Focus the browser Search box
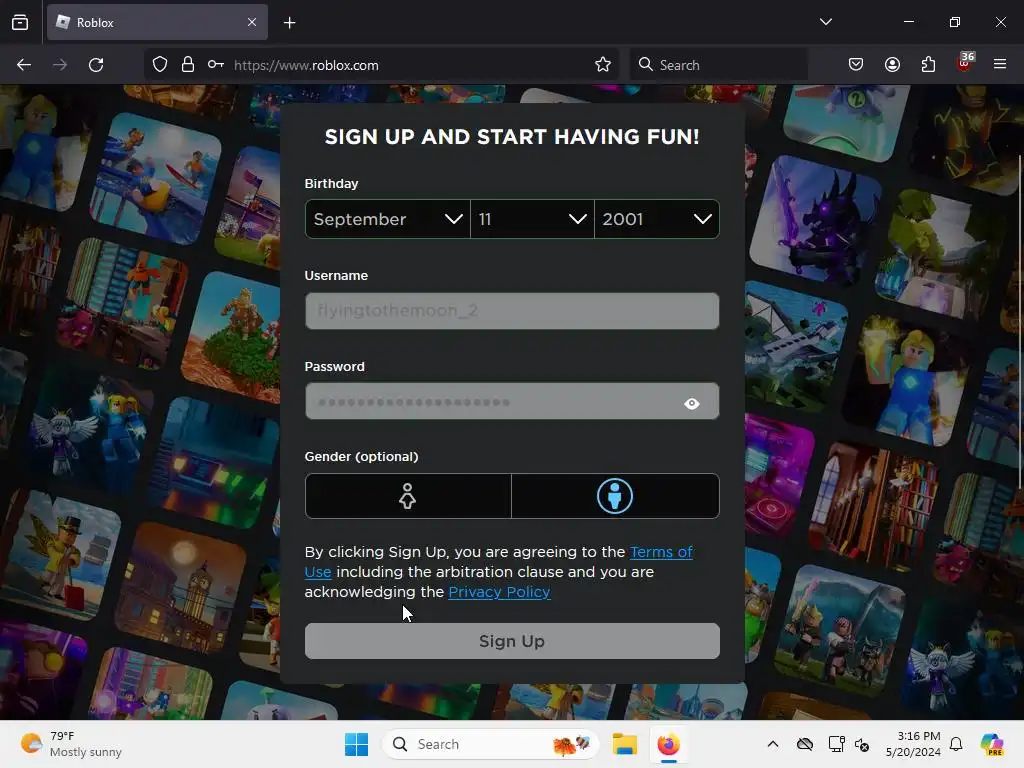 (x=718, y=65)
